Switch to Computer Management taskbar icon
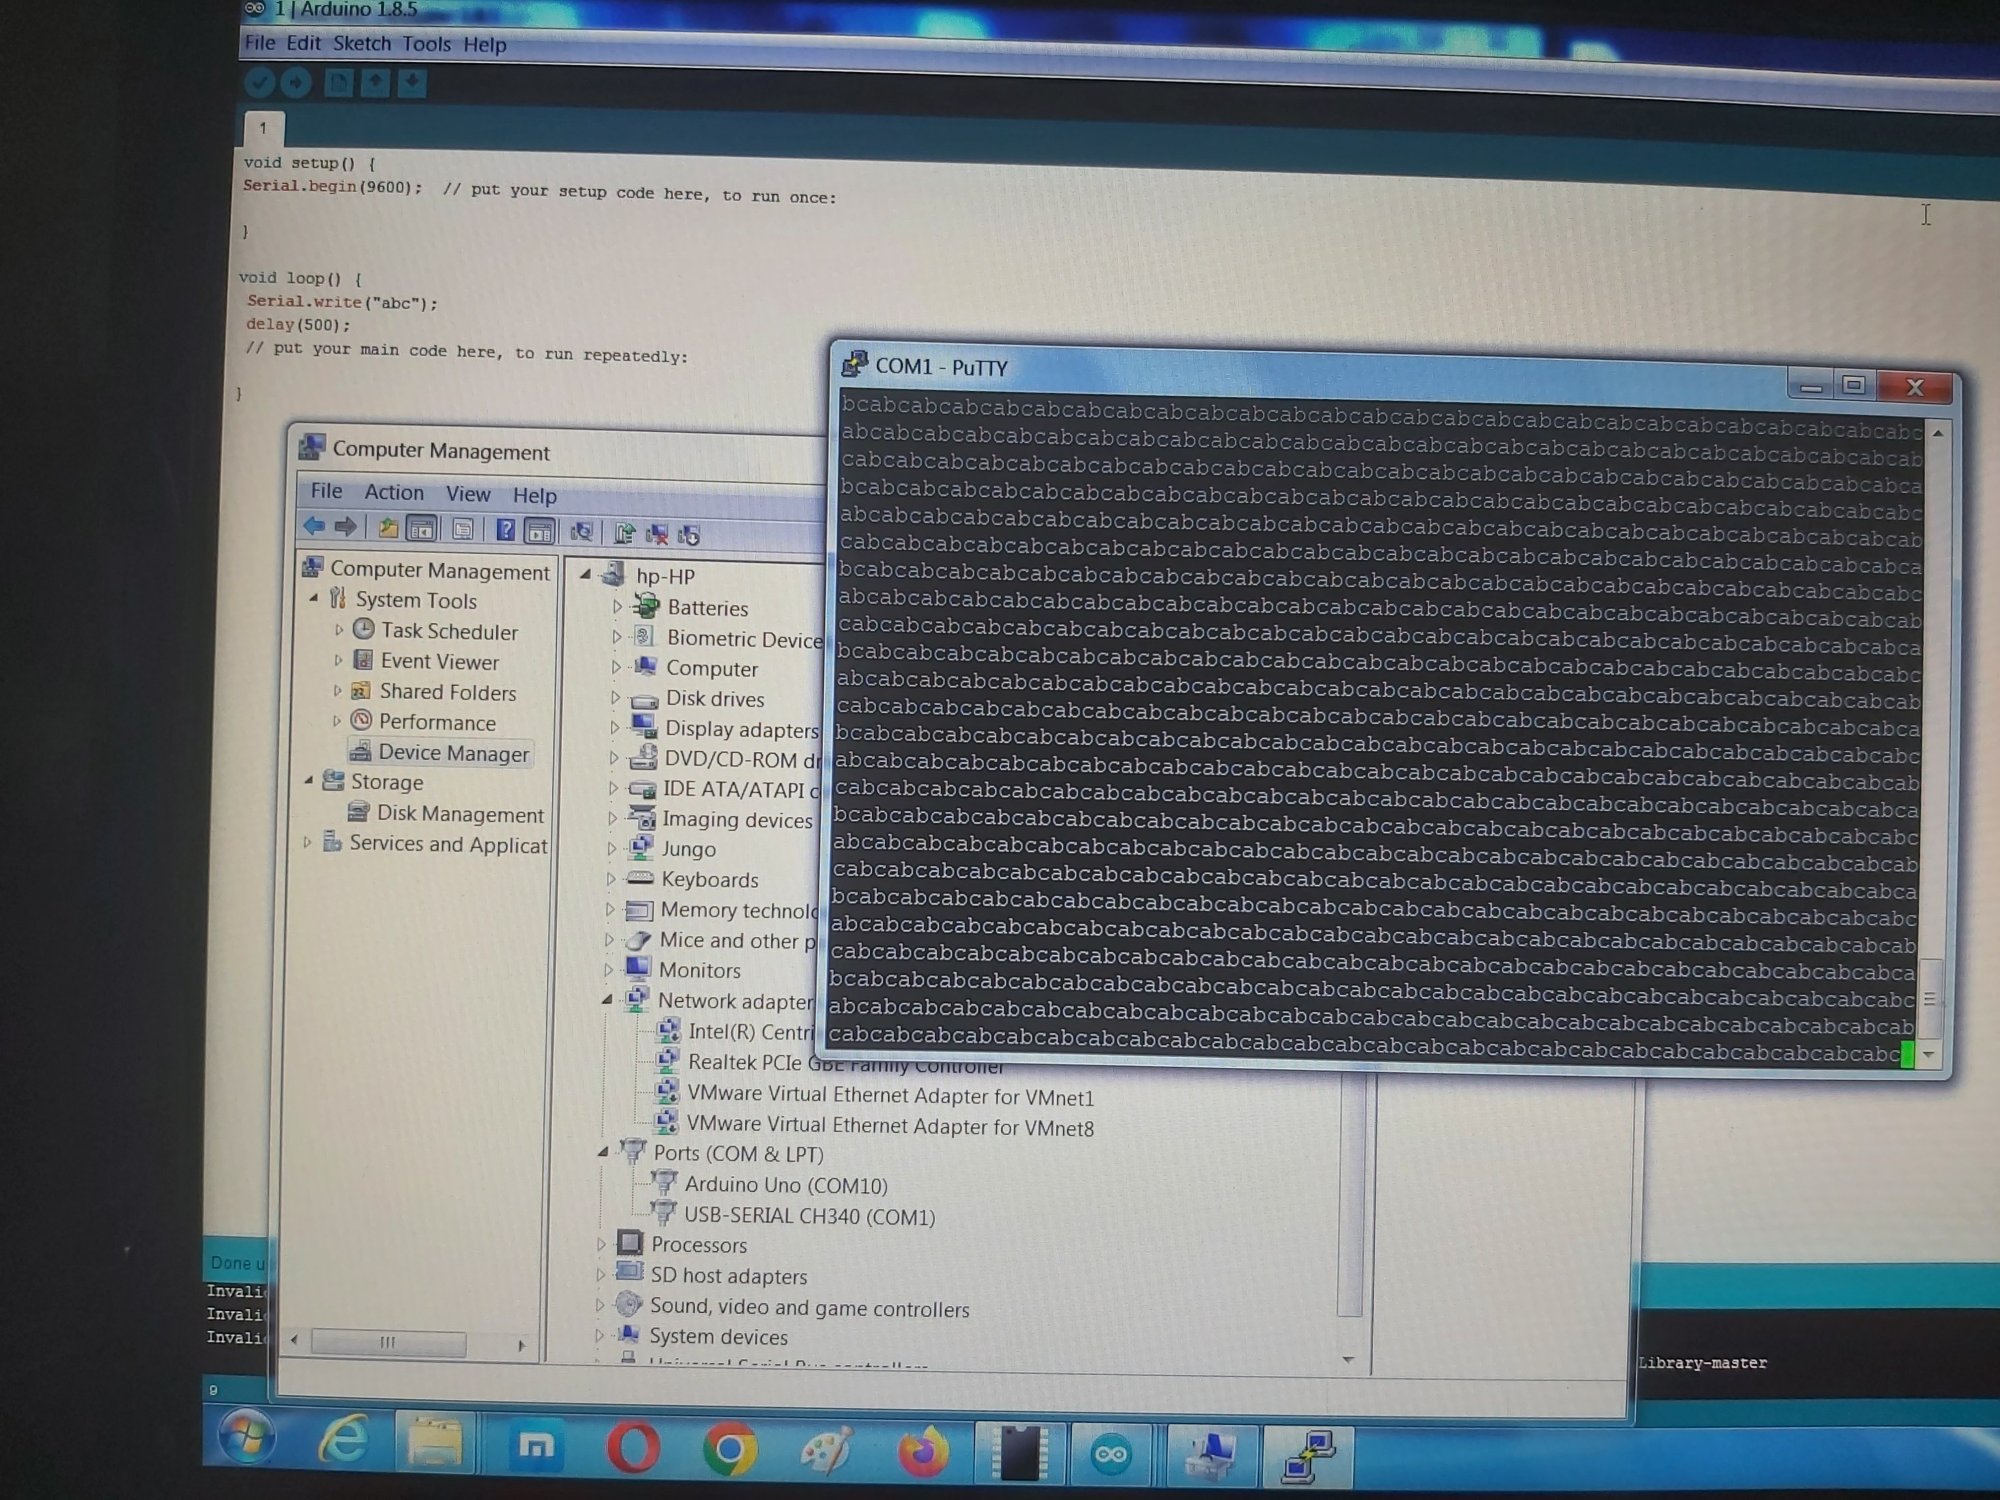Image resolution: width=2000 pixels, height=1500 pixels. [1210, 1455]
